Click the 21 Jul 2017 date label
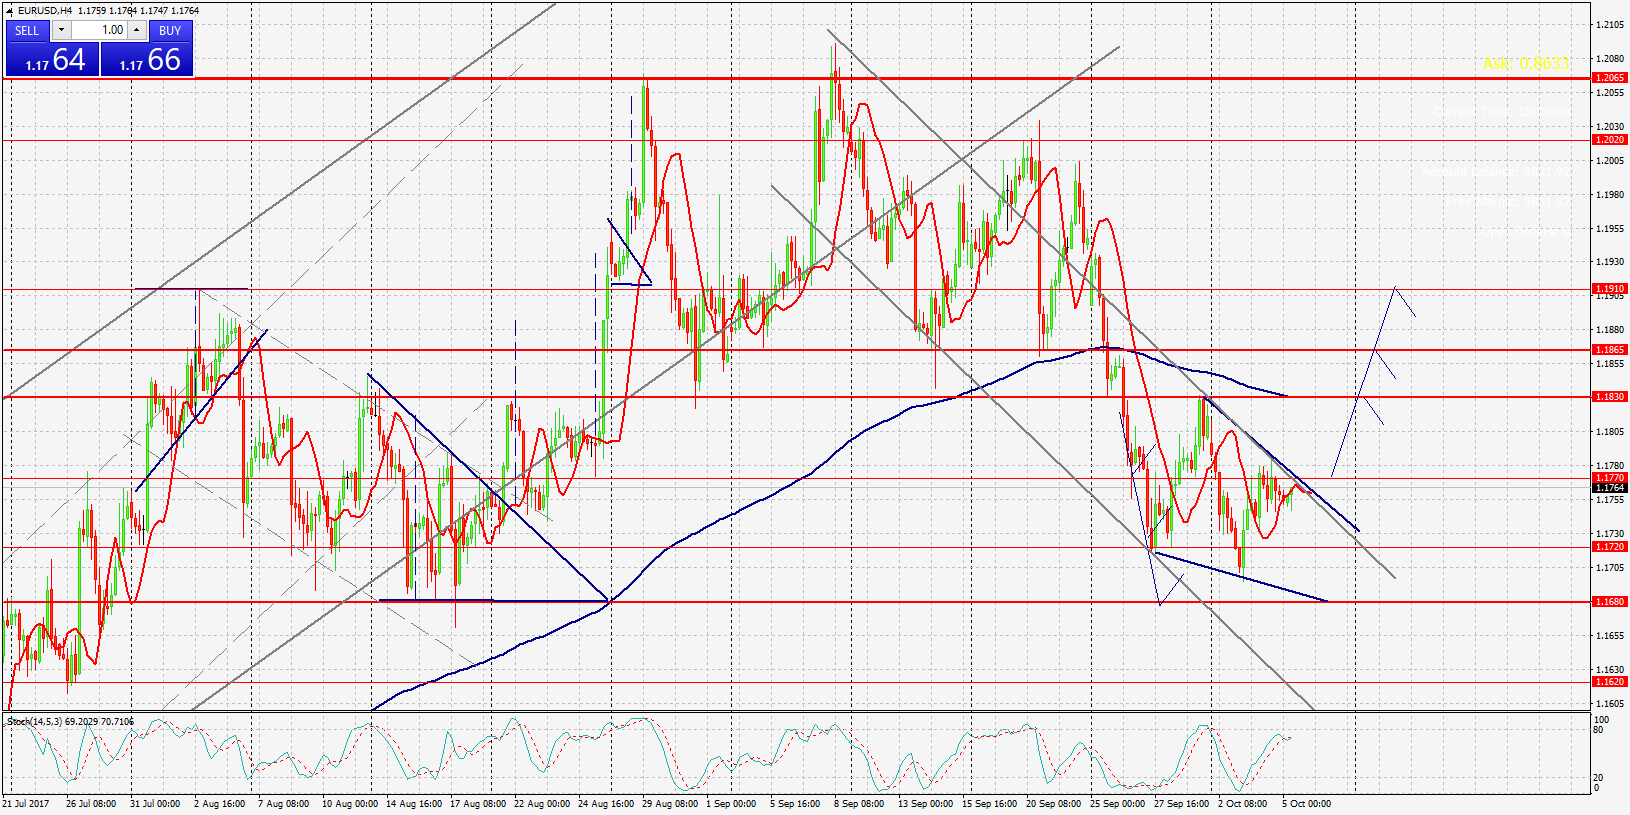Screen dimensions: 1630x815 pos(26,803)
